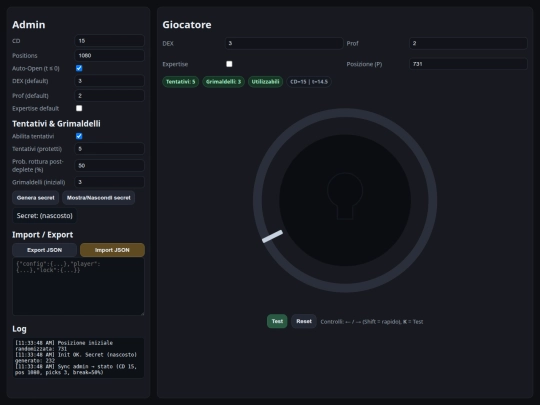The image size is (540, 405).
Task: Click the Prof (default) input field
Action: pos(110,95)
